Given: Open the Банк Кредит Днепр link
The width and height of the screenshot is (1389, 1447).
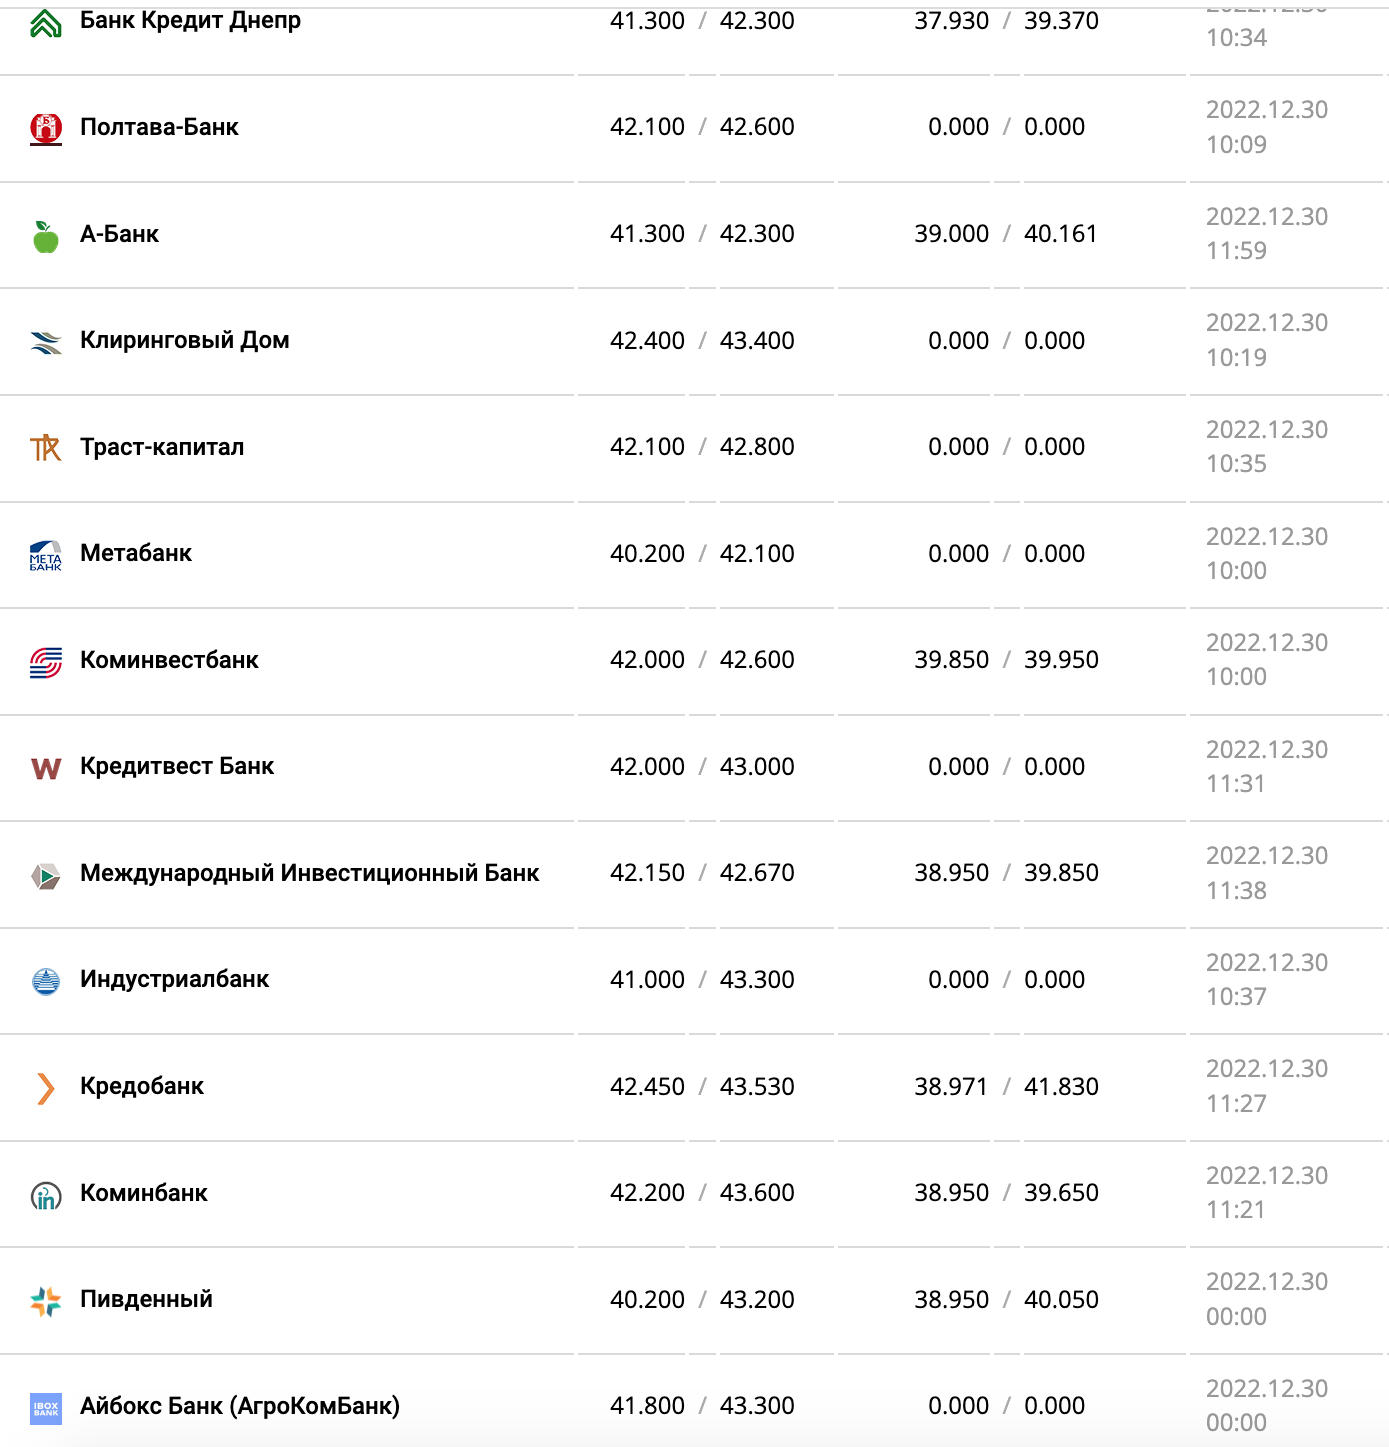Looking at the screenshot, I should coord(190,20).
